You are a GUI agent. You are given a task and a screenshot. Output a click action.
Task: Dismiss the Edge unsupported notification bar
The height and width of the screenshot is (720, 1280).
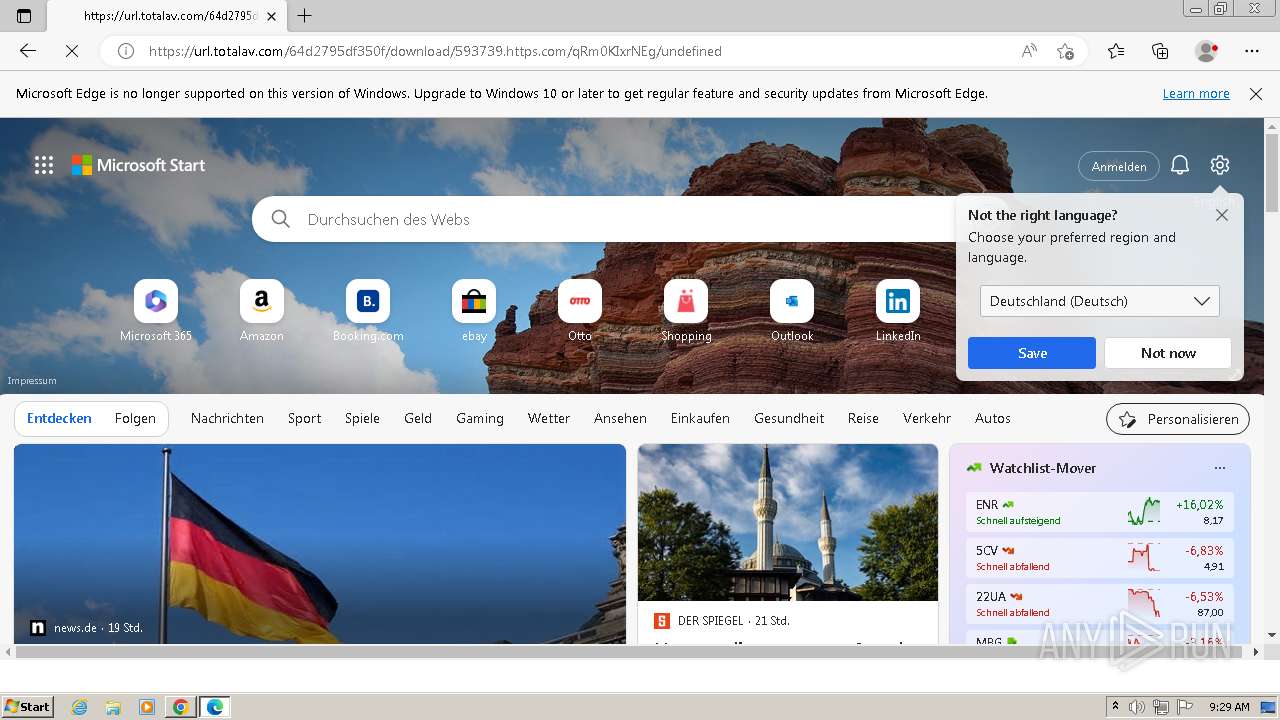point(1256,94)
